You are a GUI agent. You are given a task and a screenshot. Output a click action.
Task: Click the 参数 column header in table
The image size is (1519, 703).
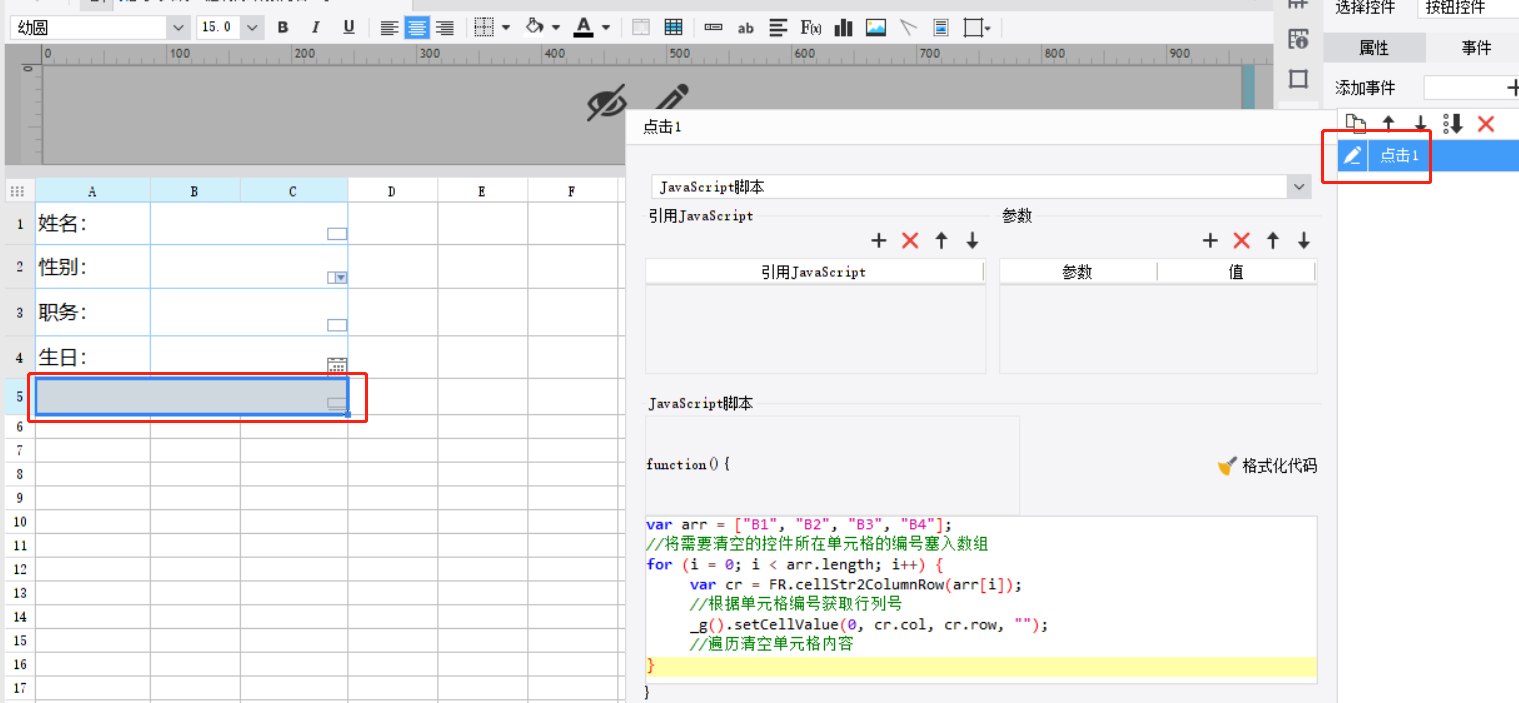click(1078, 272)
